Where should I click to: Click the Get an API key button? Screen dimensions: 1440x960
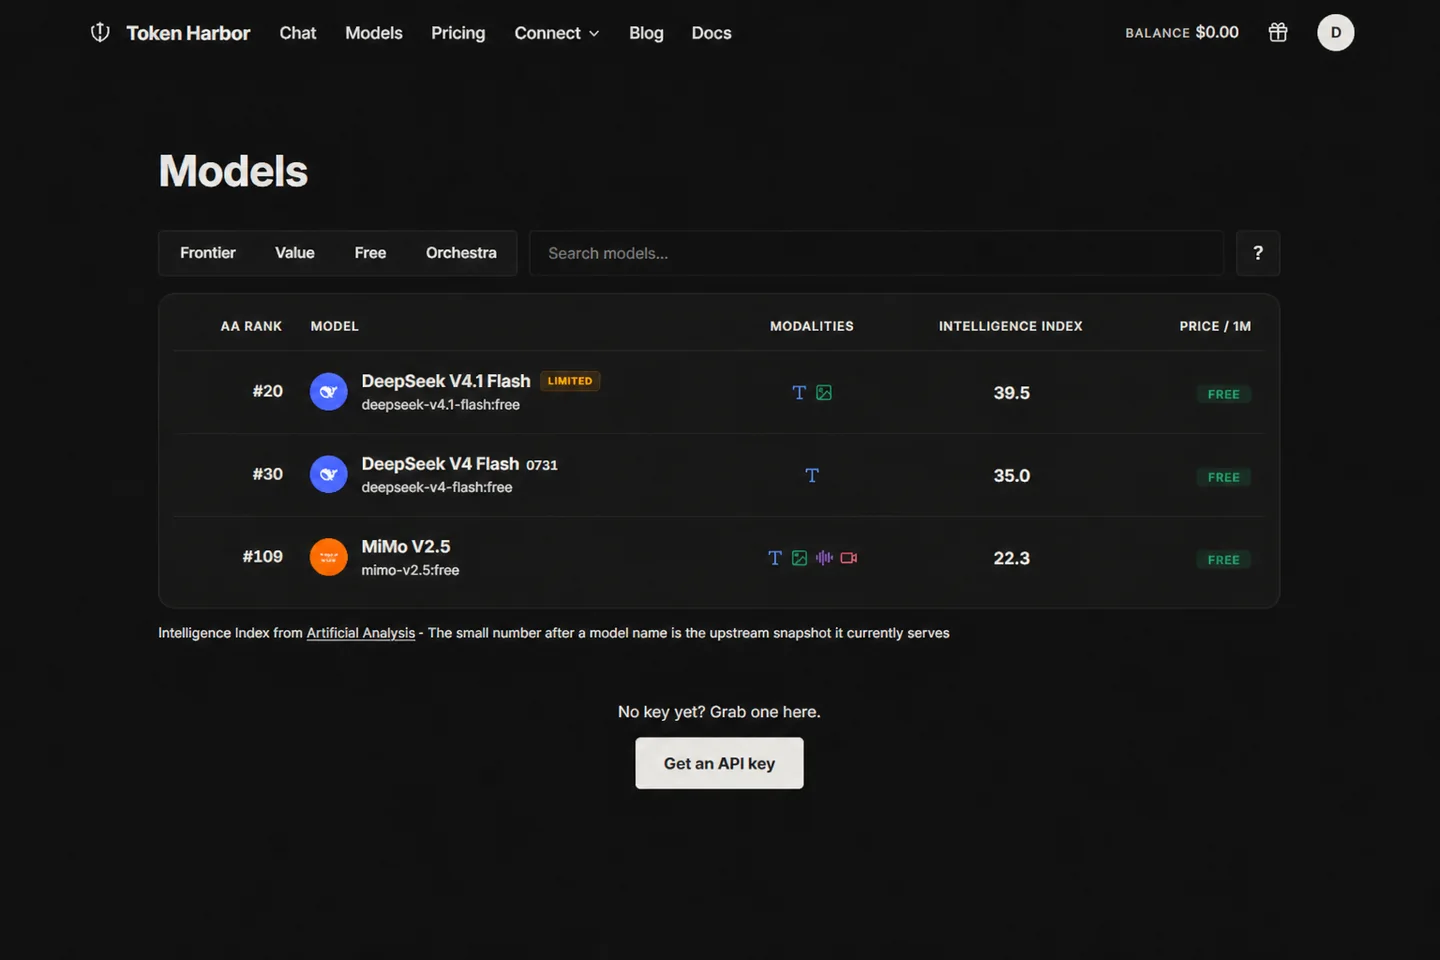point(719,763)
